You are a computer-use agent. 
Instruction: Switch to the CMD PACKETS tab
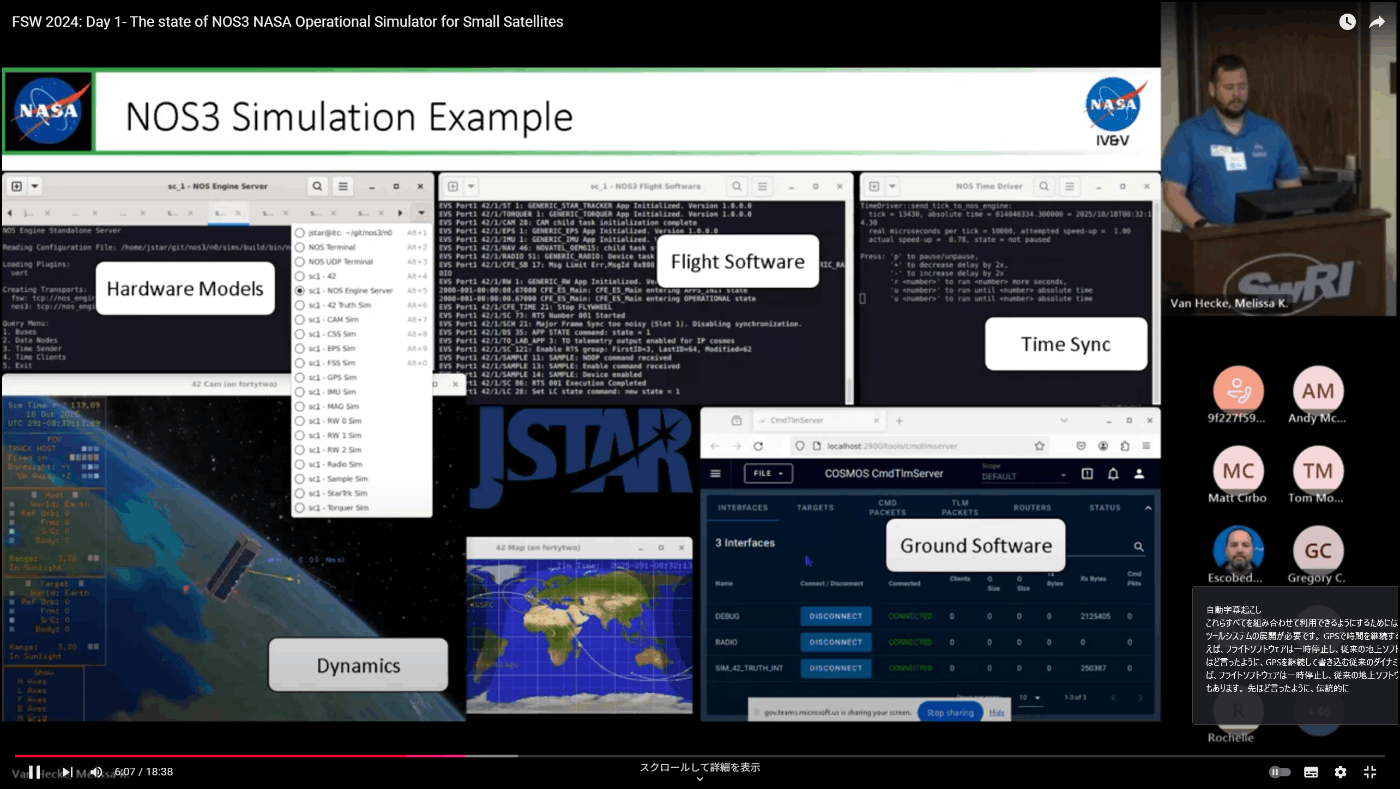tap(887, 508)
